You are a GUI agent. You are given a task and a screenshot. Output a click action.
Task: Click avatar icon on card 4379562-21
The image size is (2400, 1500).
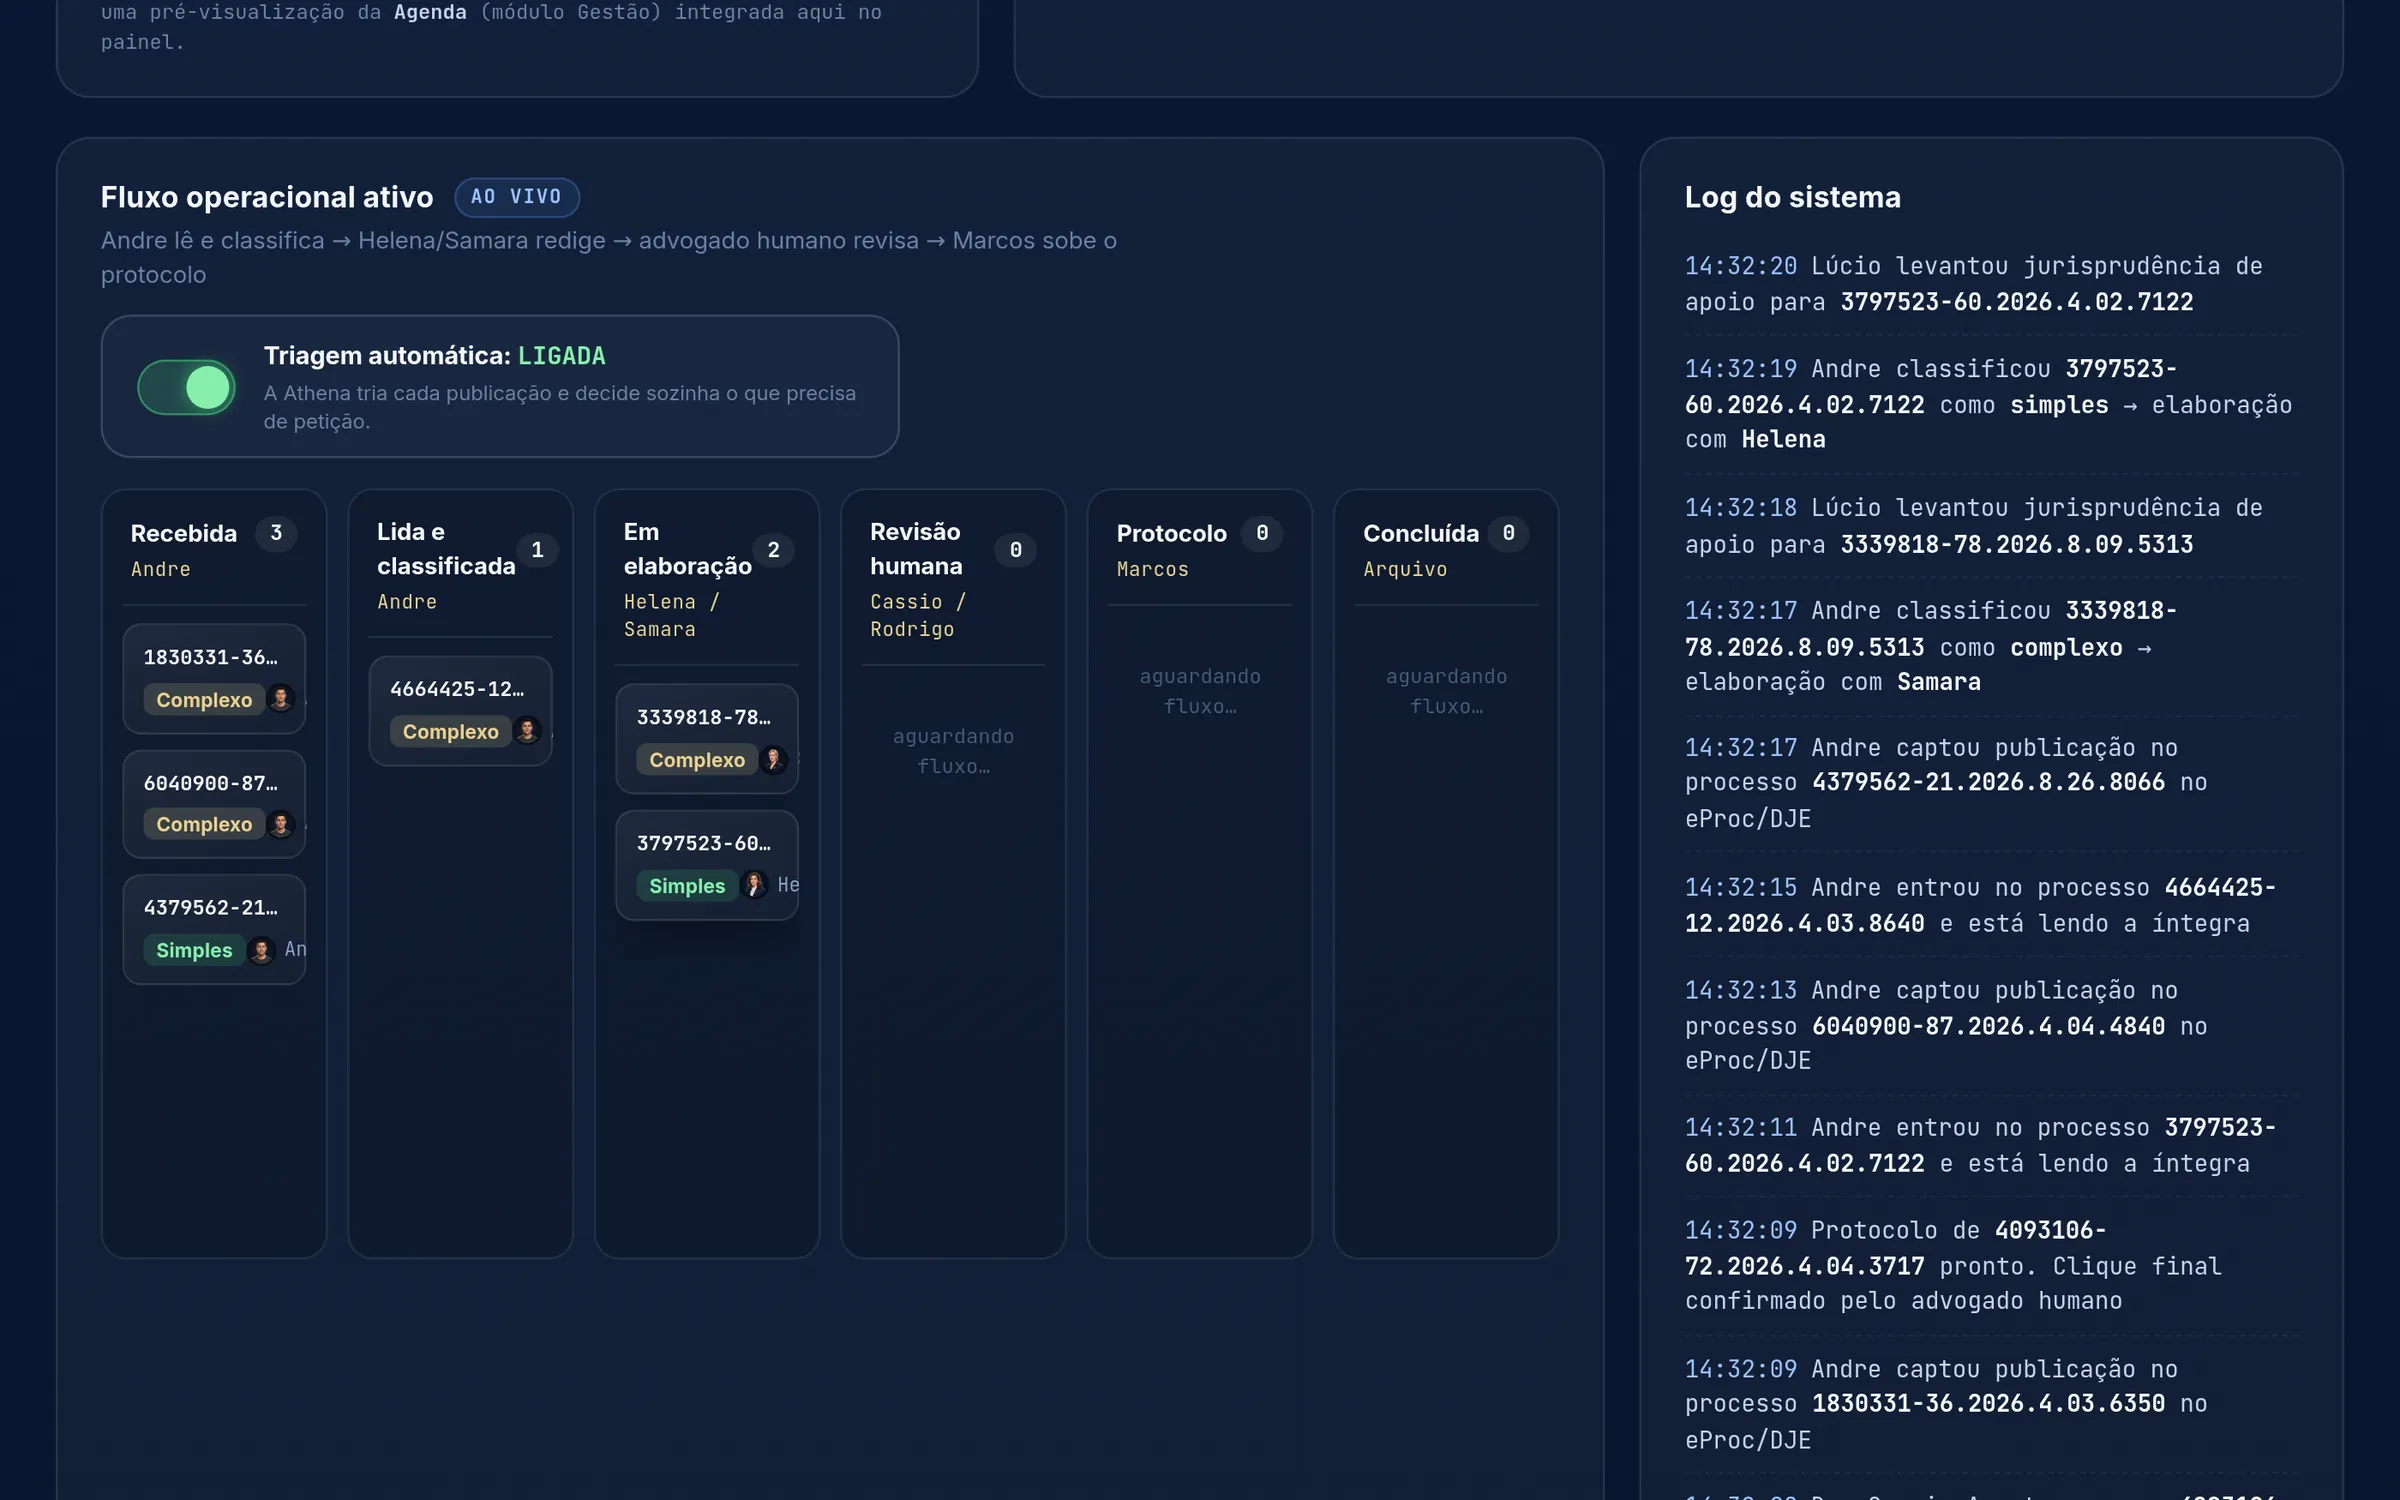[x=261, y=949]
